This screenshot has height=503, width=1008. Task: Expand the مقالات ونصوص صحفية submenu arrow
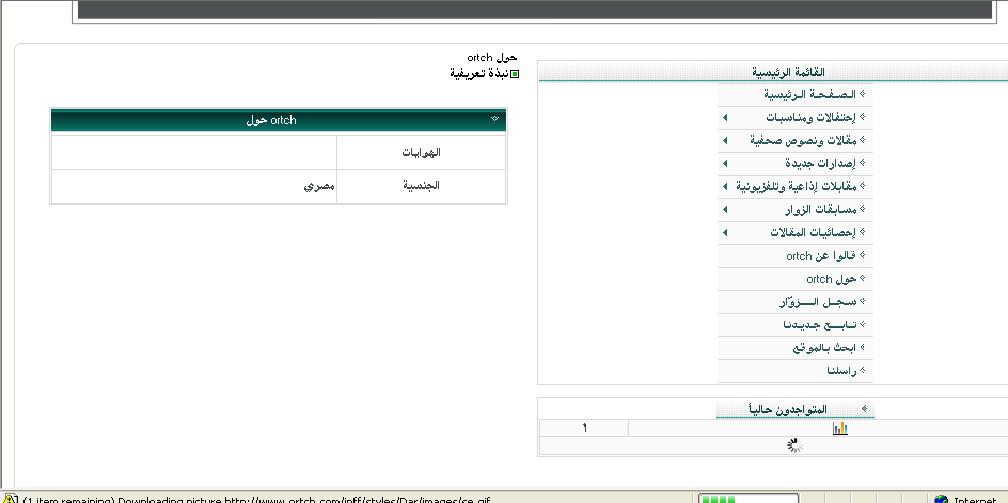coord(725,140)
